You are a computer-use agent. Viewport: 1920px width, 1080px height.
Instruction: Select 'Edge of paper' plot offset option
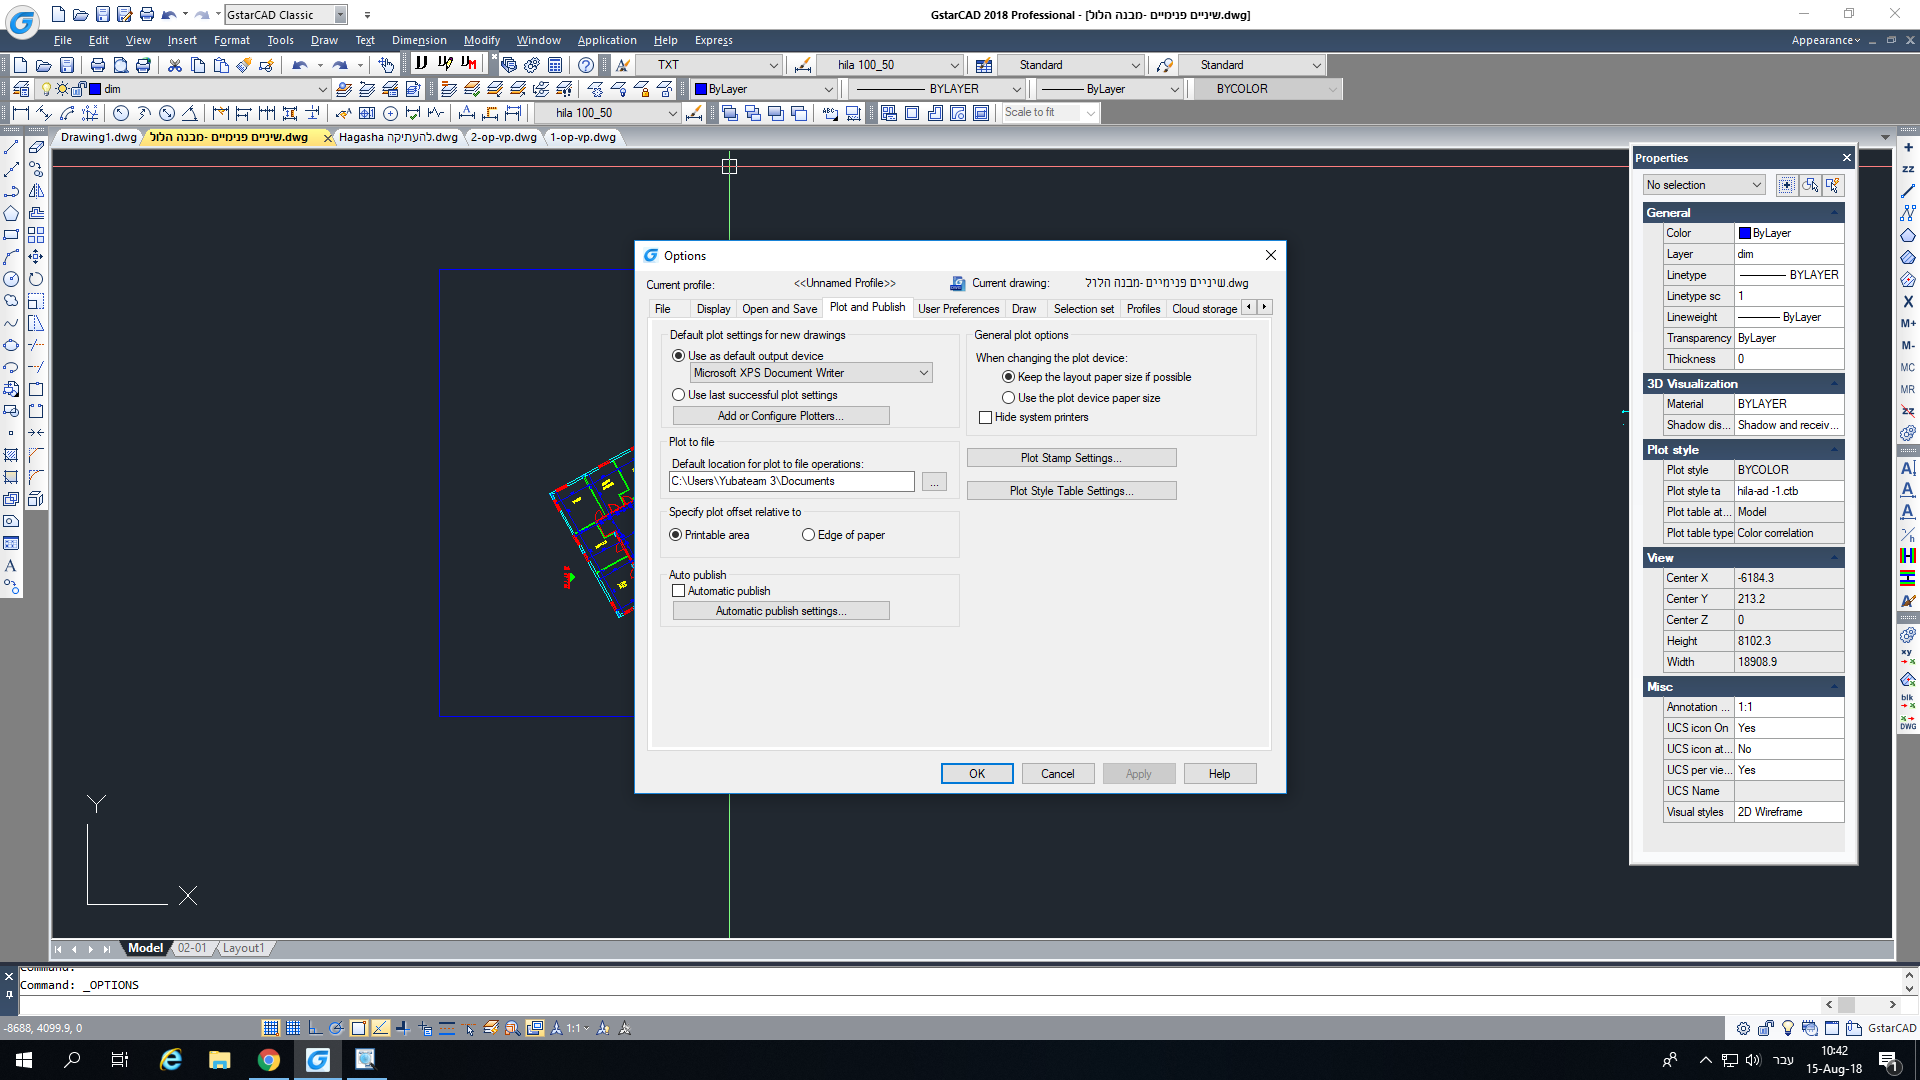pos(809,535)
